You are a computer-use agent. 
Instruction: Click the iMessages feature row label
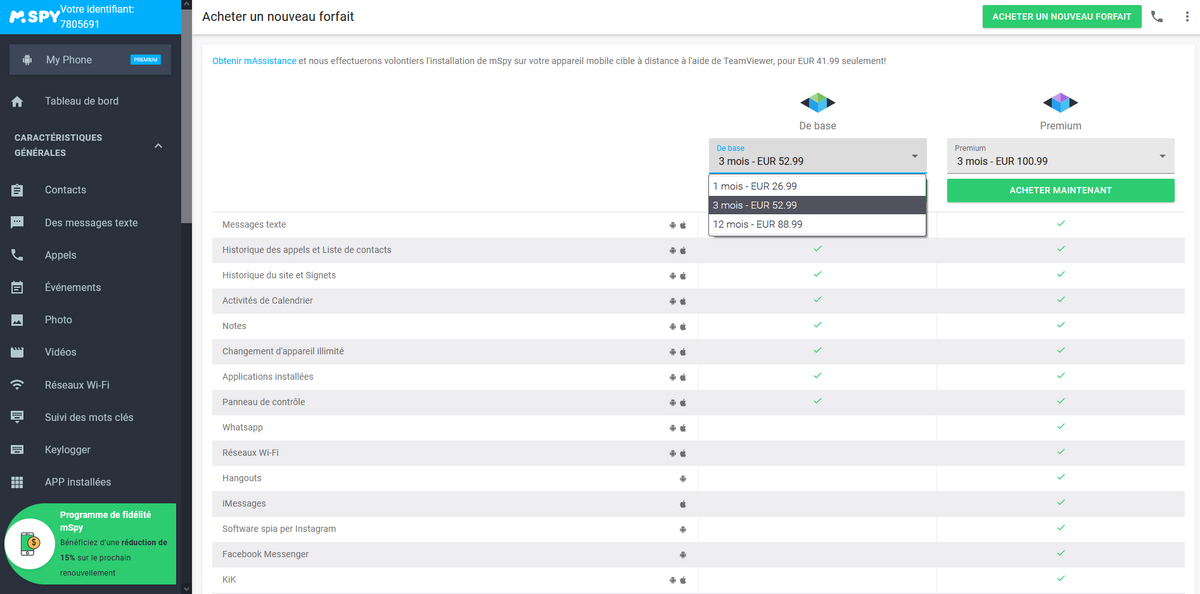[x=244, y=503]
